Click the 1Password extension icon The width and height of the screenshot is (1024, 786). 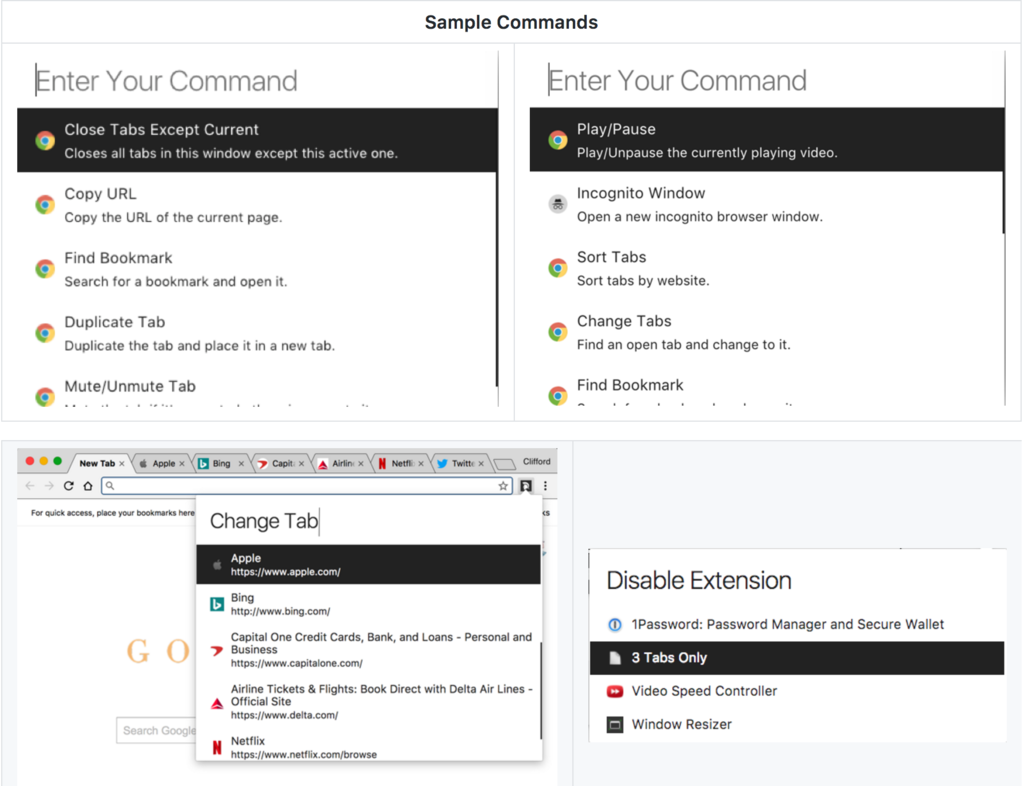[615, 625]
